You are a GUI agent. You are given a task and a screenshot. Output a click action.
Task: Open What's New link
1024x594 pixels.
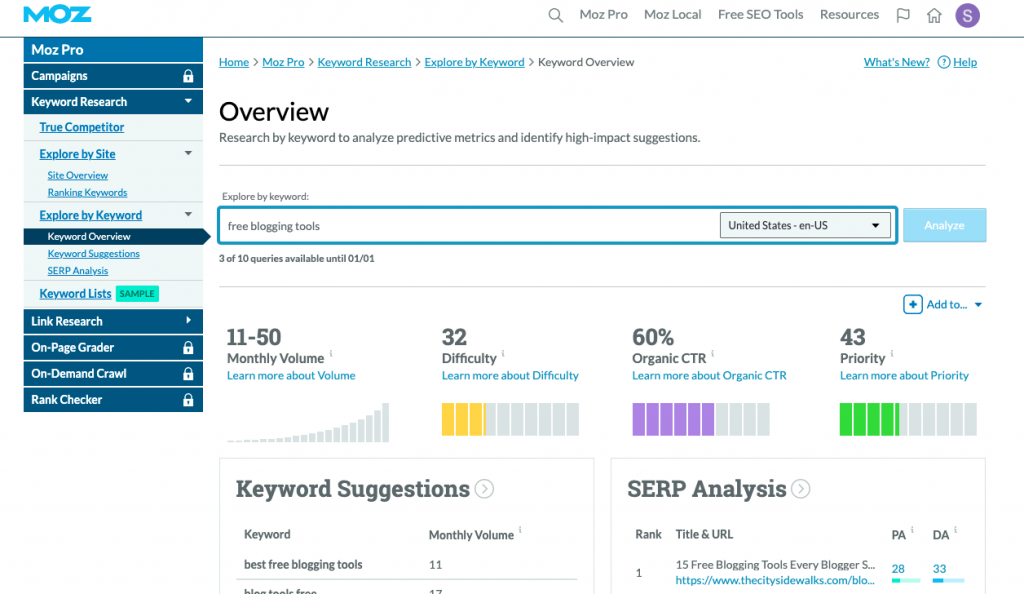(897, 62)
